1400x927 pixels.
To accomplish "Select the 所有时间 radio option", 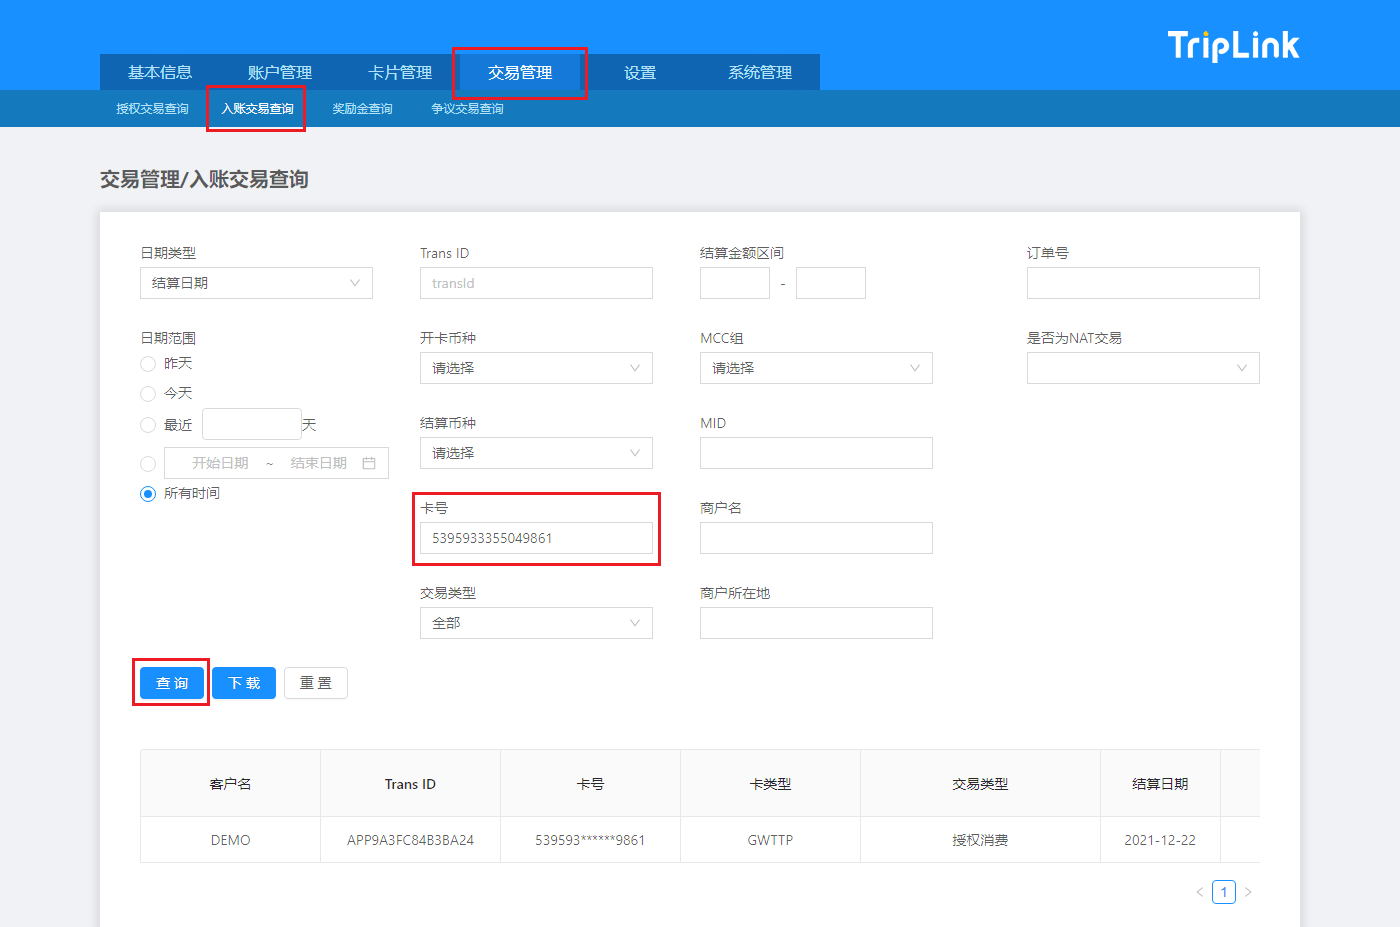I will click(x=148, y=494).
